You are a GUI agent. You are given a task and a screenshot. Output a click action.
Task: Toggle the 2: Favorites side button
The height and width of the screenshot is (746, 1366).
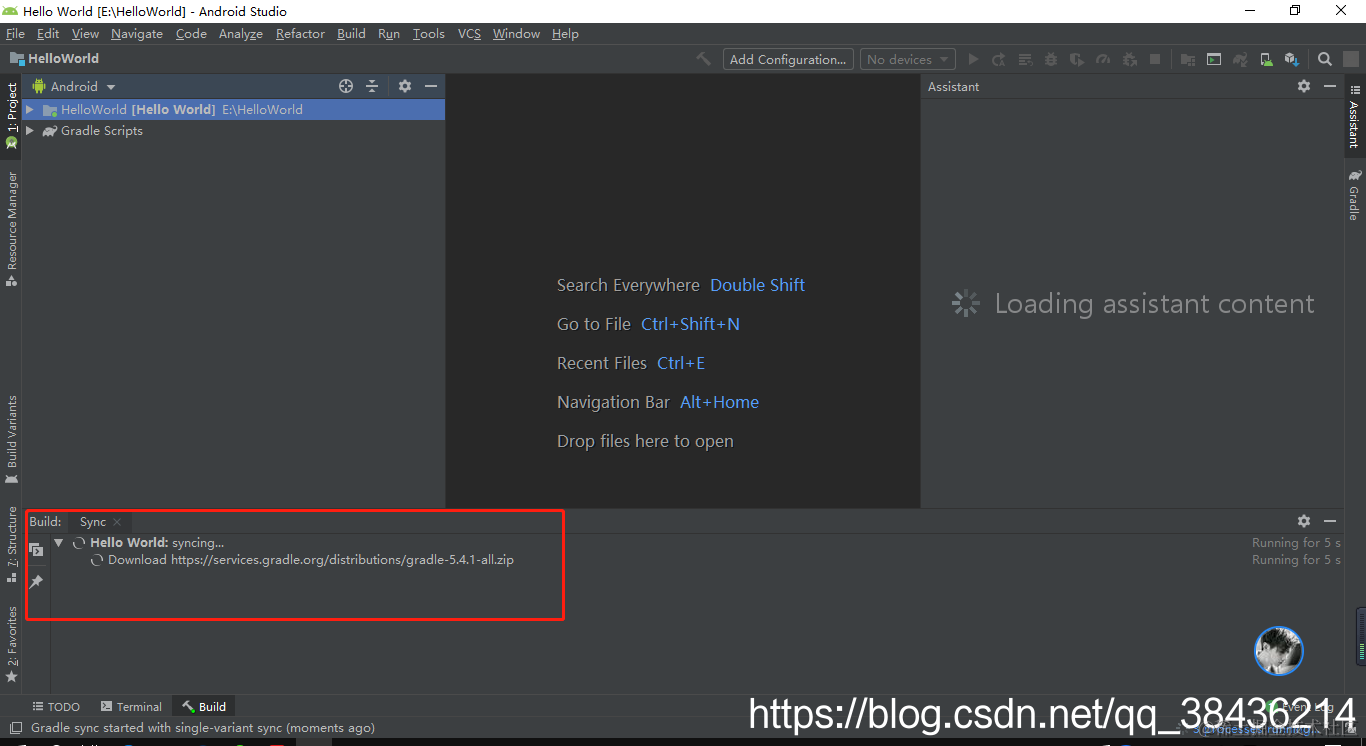(12, 645)
